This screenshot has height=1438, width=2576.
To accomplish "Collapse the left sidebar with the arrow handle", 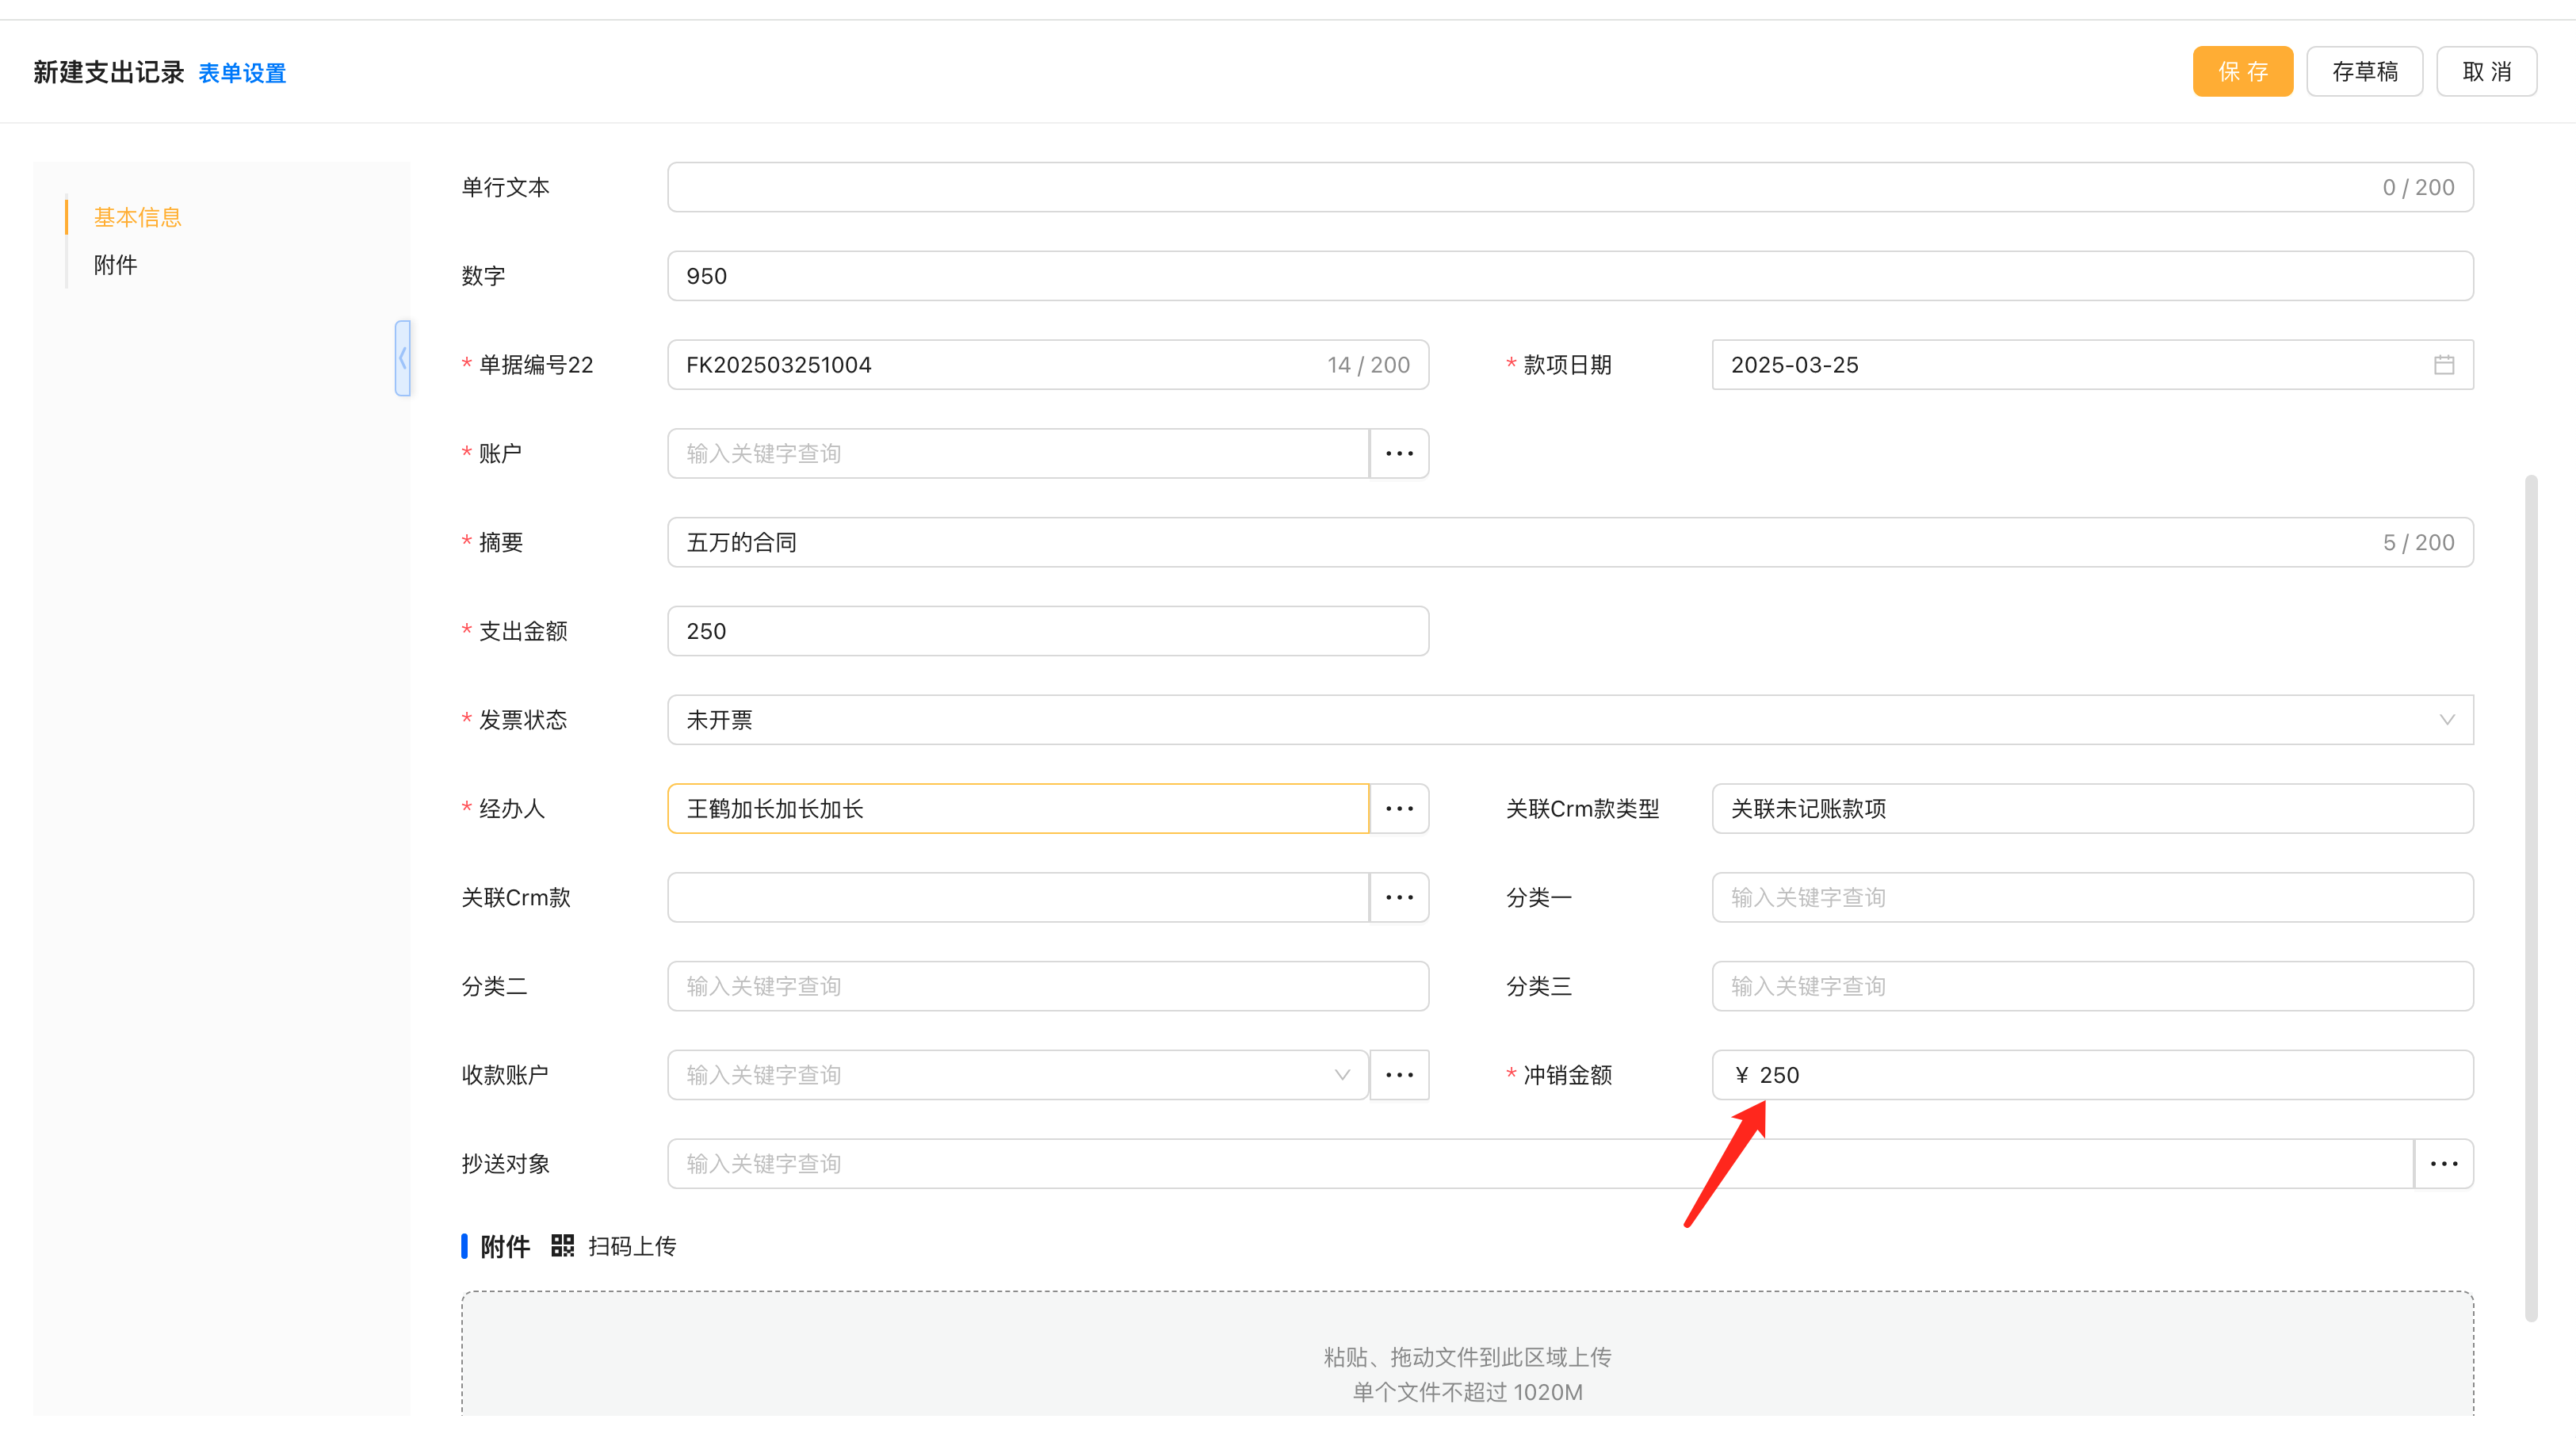I will click(x=403, y=358).
